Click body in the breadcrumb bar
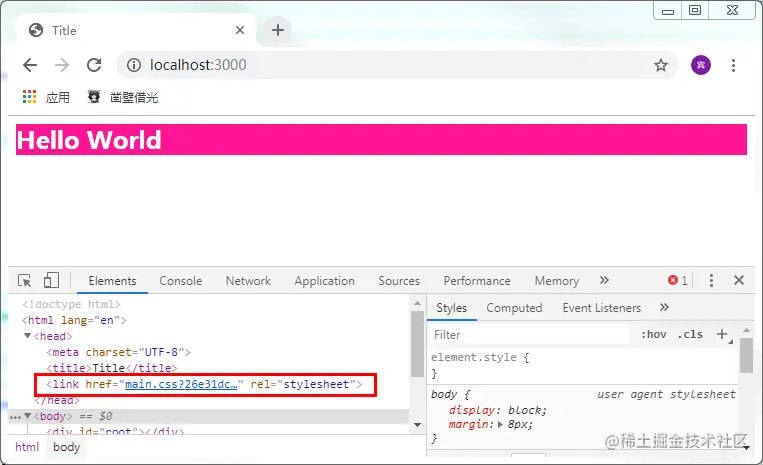 click(x=66, y=447)
